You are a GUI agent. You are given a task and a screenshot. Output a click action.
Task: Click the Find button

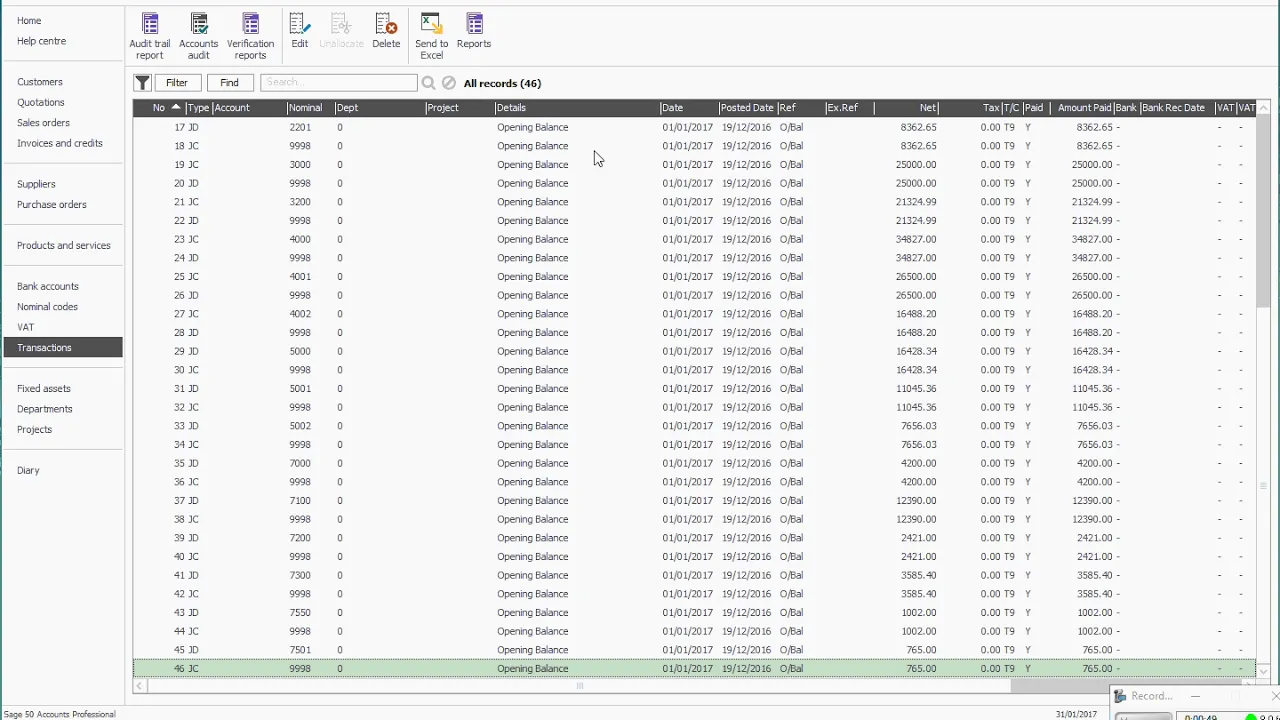click(229, 83)
